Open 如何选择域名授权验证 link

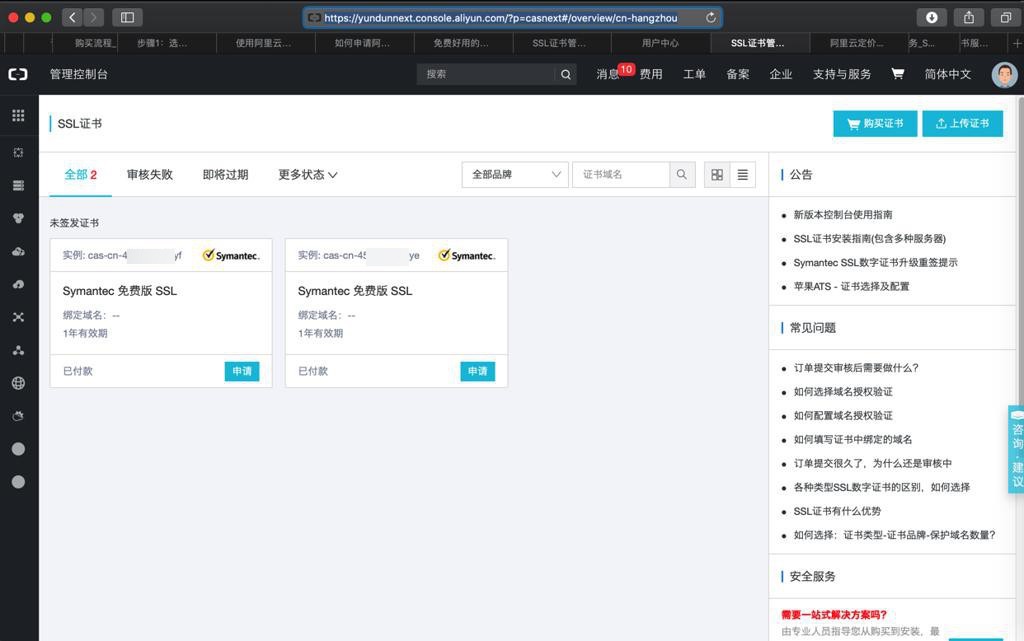tap(842, 392)
